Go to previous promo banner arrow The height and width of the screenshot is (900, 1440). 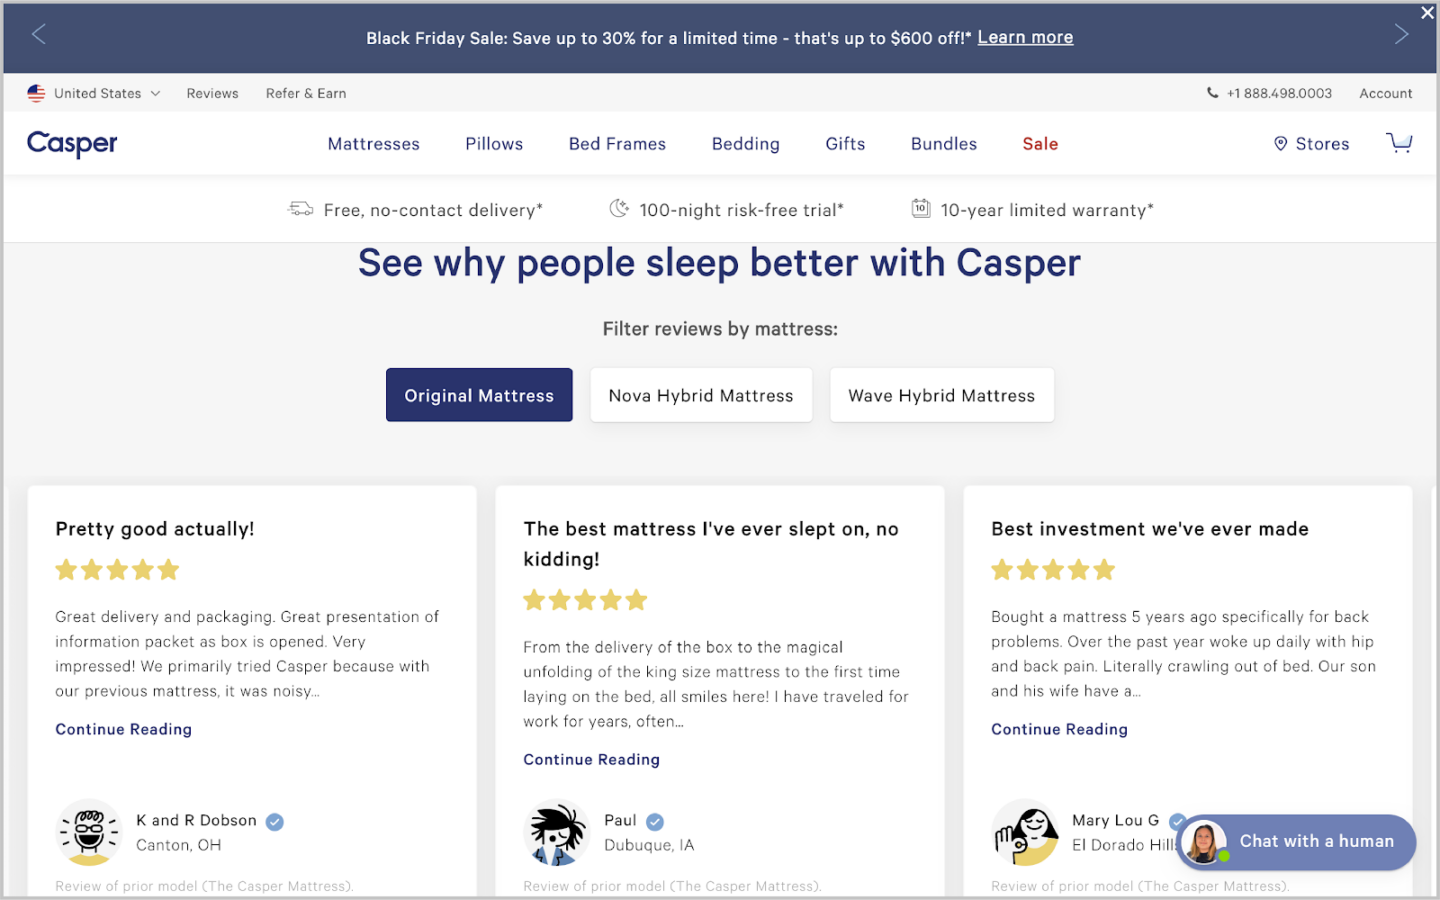coord(39,35)
